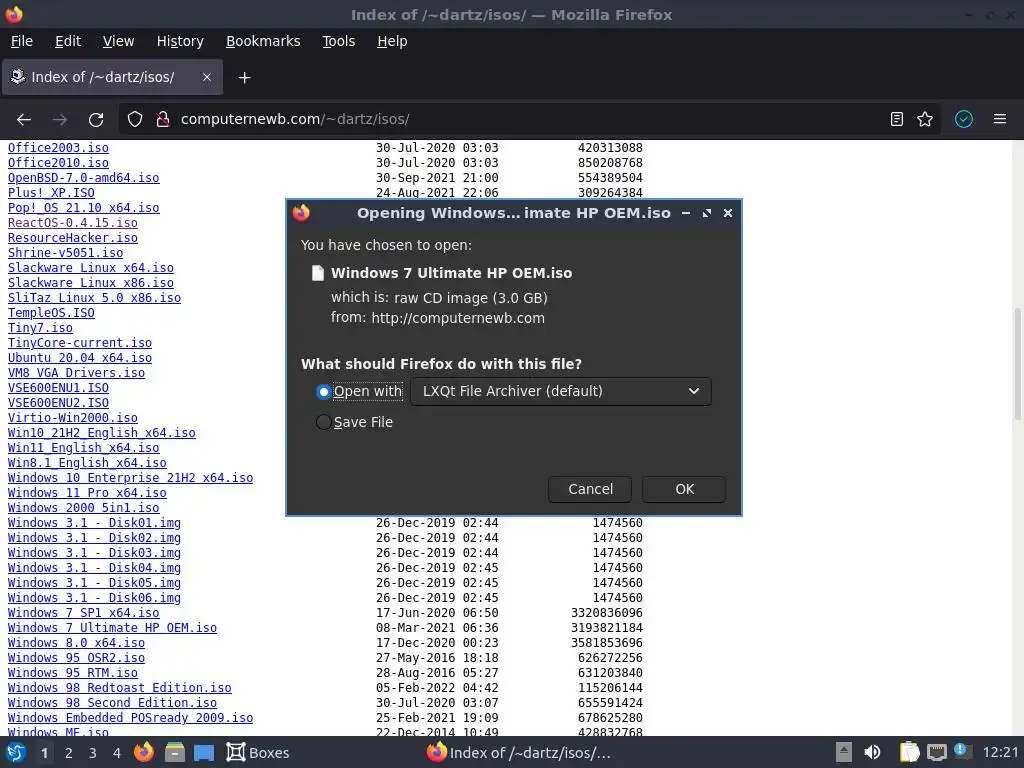This screenshot has height=768, width=1024.
Task: Open the Slackware Linux x64.iso link
Action: (x=91, y=268)
